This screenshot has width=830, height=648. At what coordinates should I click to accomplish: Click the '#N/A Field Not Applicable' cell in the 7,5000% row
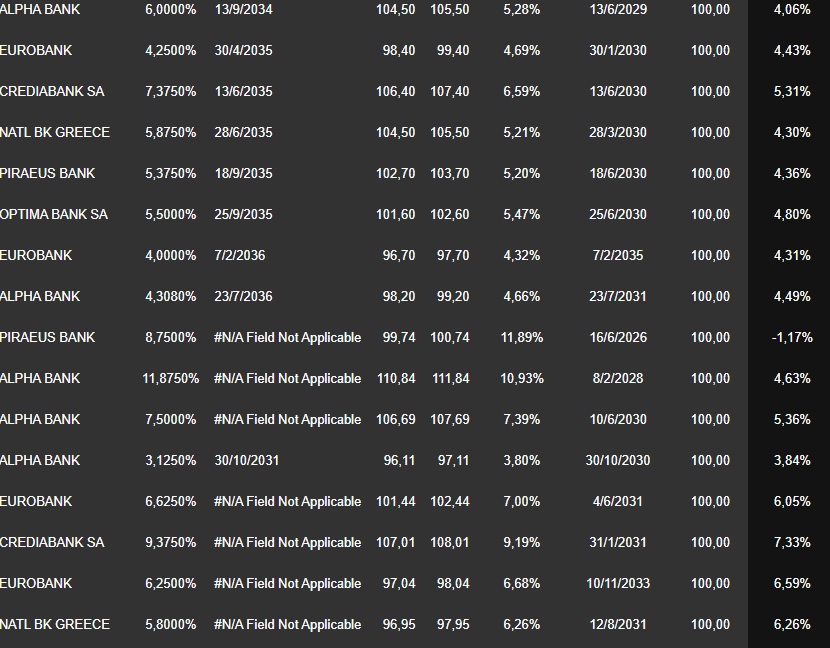(x=287, y=420)
